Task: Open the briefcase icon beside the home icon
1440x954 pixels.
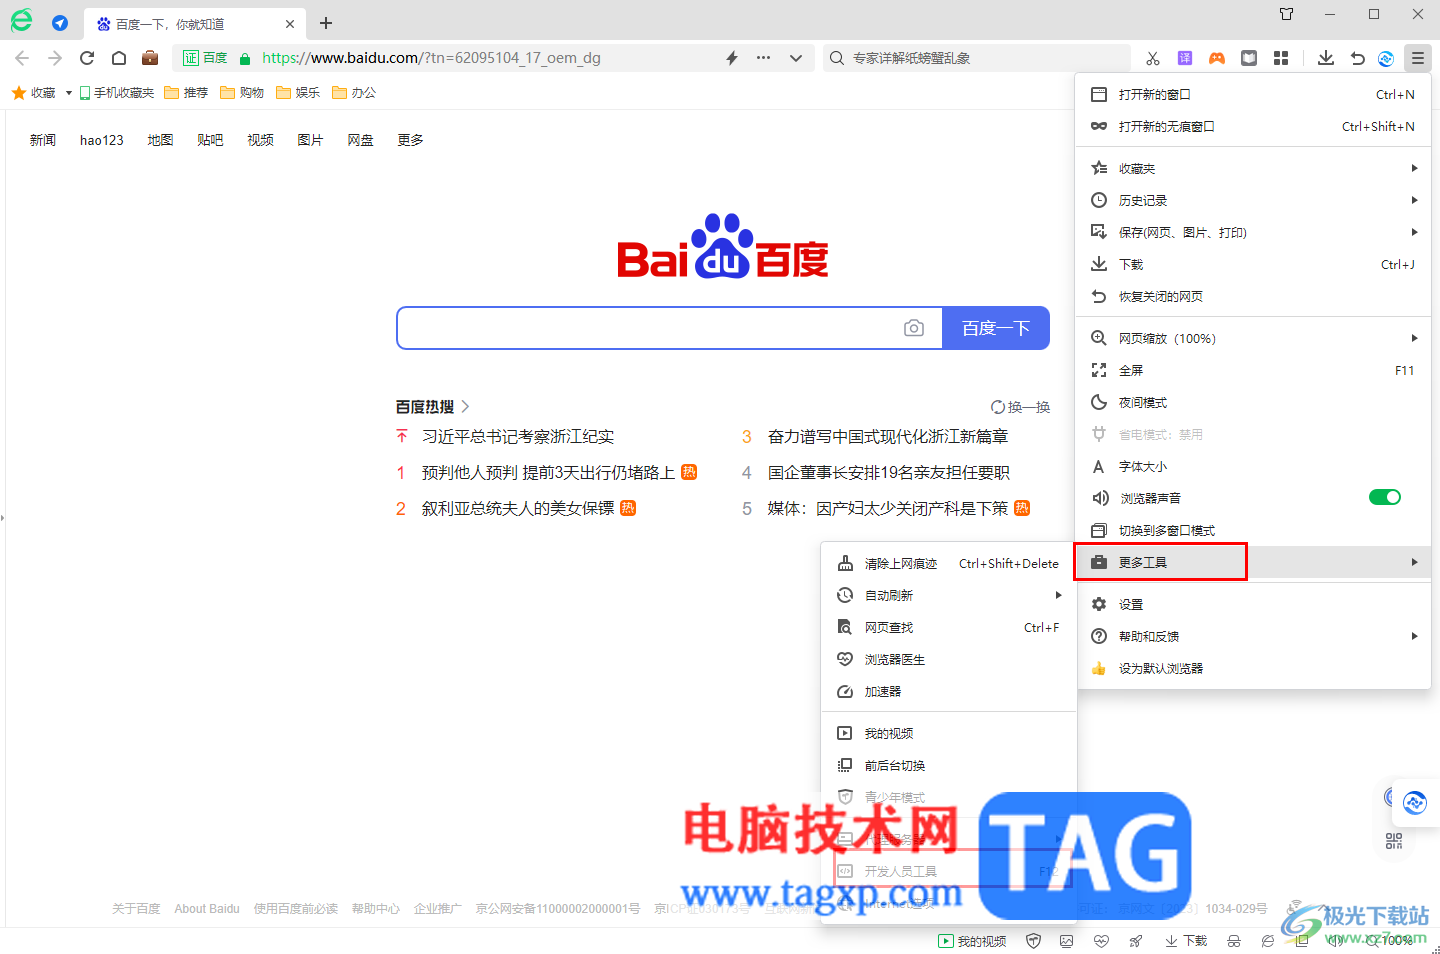Action: [150, 58]
